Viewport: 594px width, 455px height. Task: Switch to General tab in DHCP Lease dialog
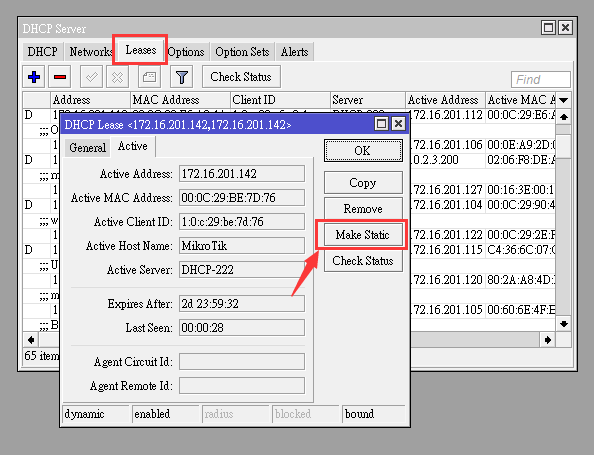pos(88,147)
